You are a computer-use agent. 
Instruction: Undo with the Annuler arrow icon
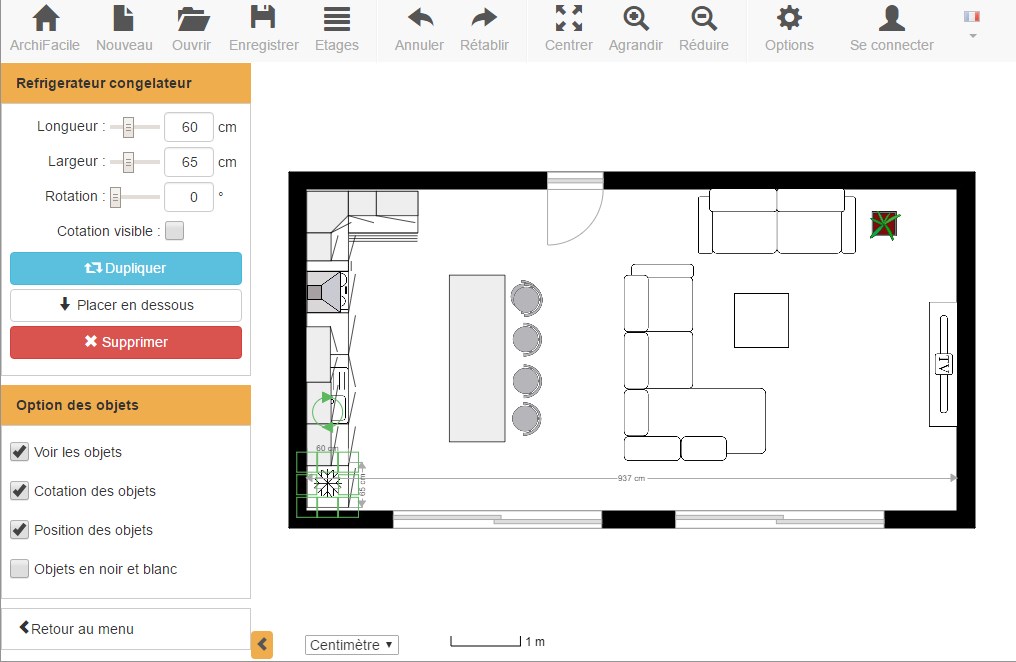click(x=417, y=28)
